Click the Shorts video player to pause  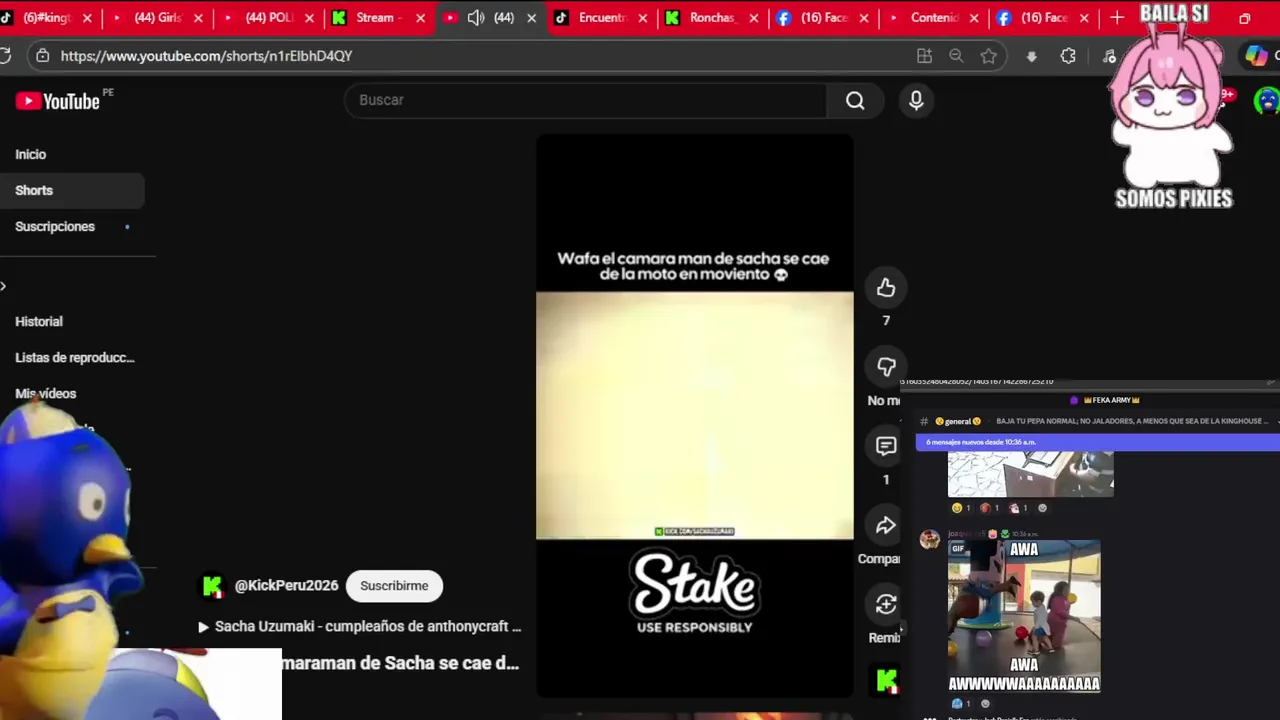click(694, 415)
